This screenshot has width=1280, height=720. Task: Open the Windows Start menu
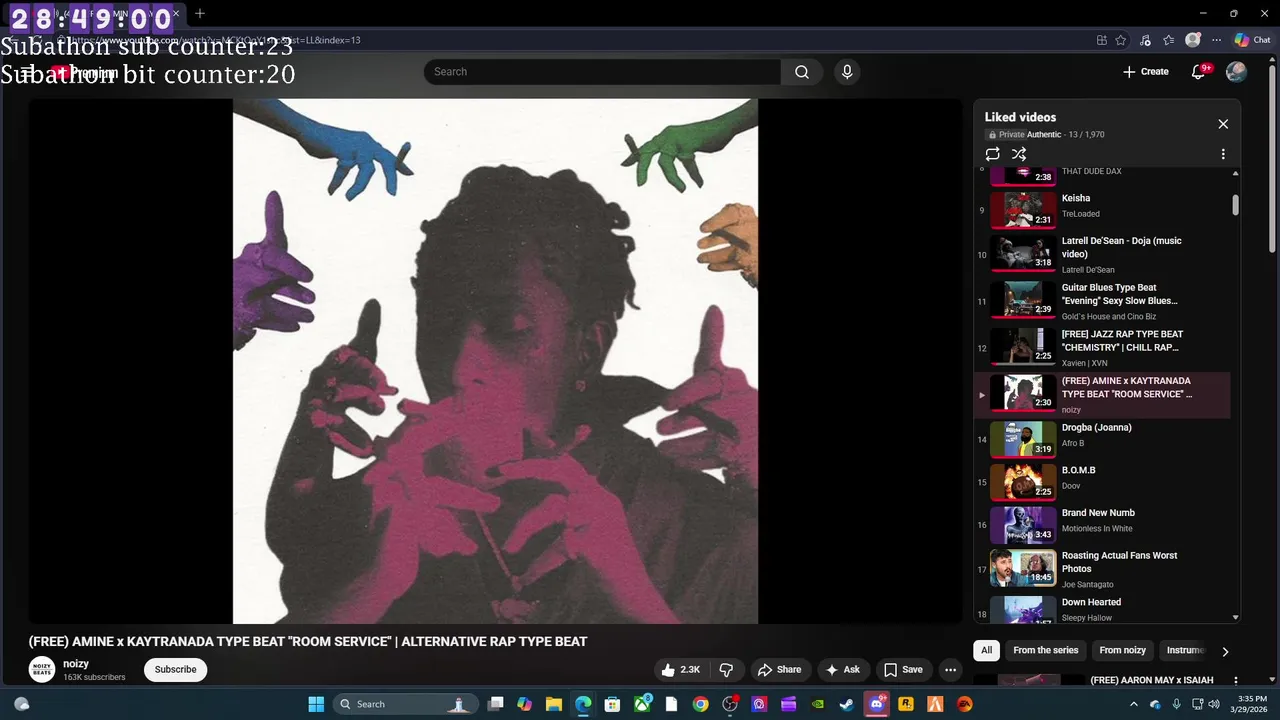coord(316,704)
